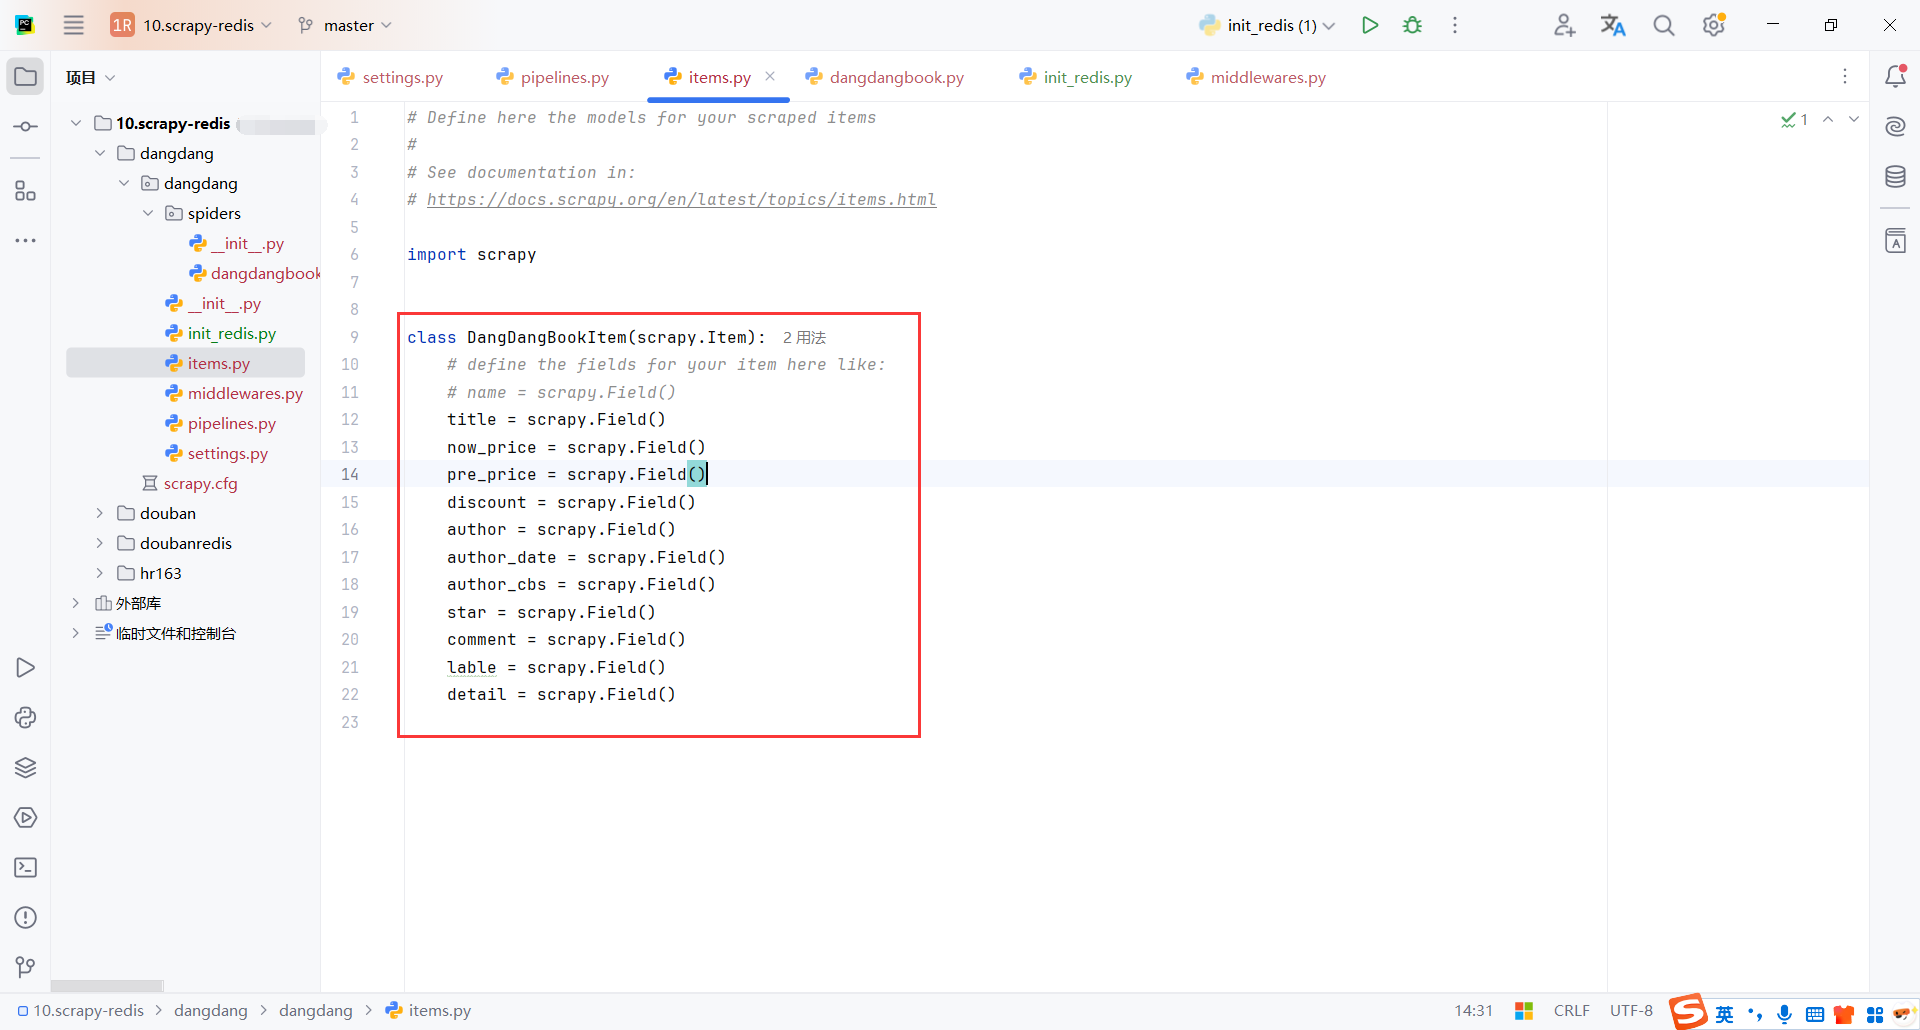Screen dimensions: 1920x1030
Task: Click the CRLF line separator indicator
Action: pyautogui.click(x=1572, y=1010)
